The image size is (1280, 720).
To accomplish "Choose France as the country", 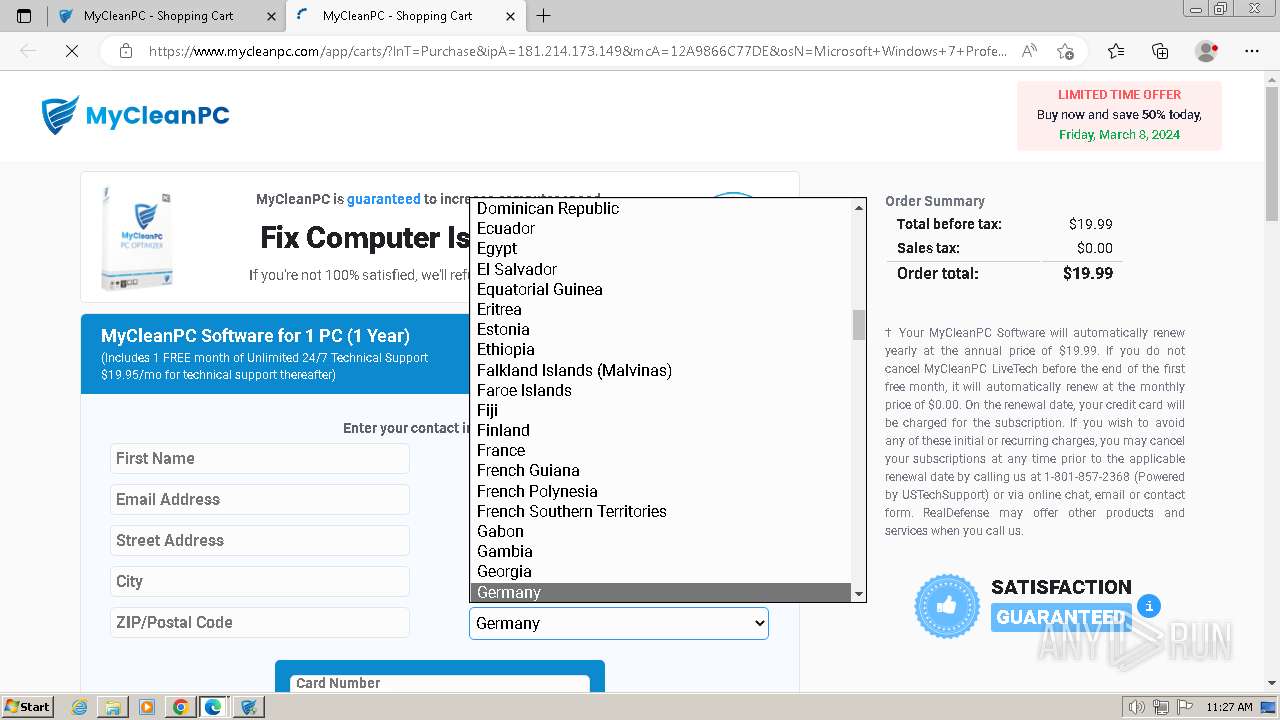I will pyautogui.click(x=660, y=450).
